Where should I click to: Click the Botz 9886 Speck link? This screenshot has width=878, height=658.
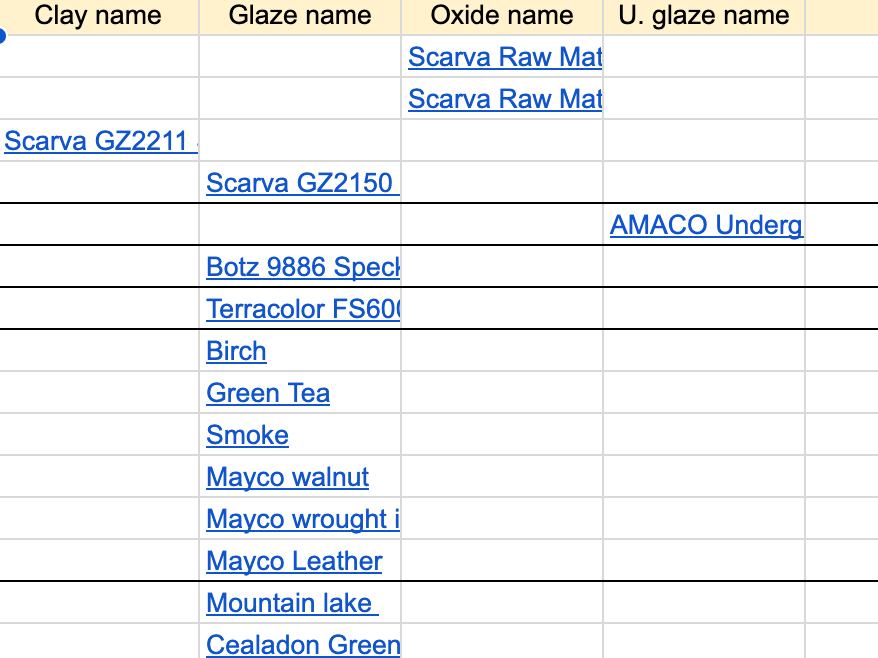(302, 267)
